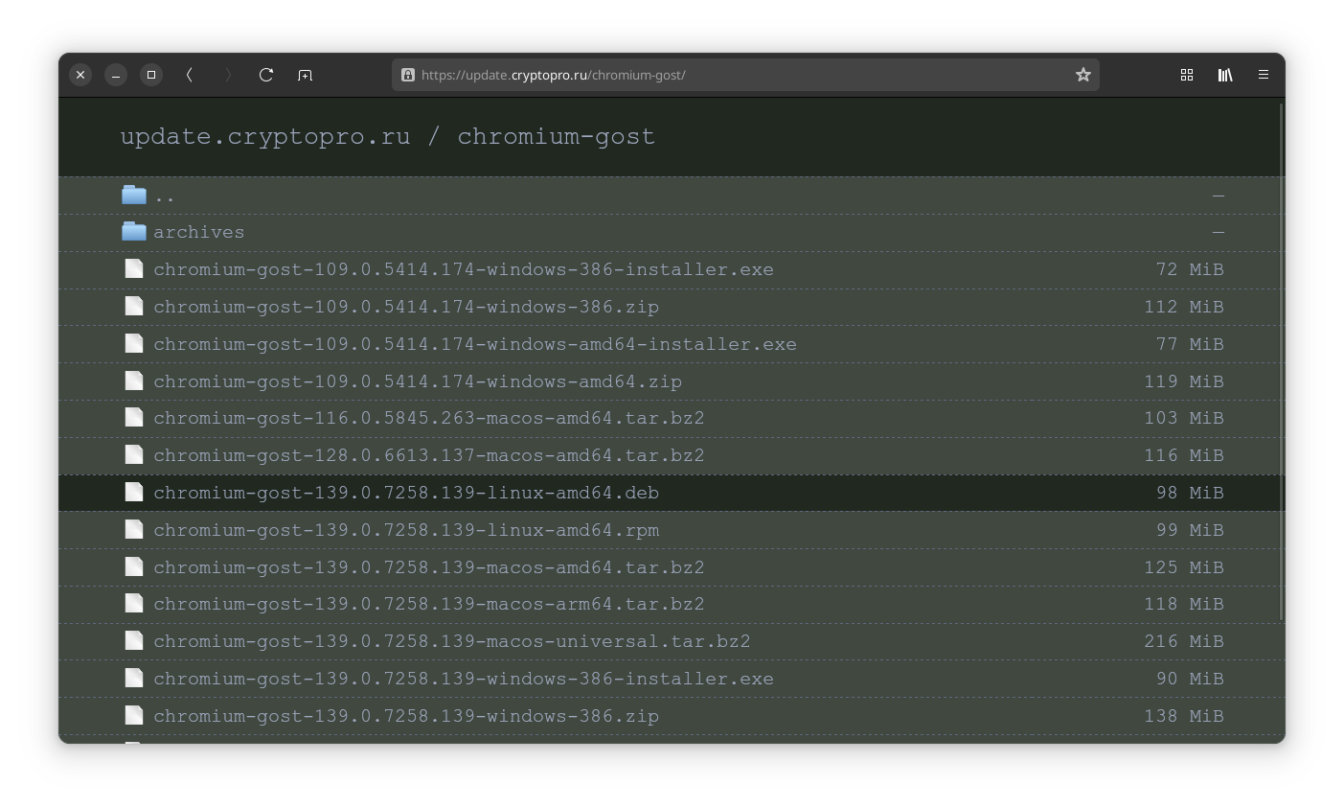The image size is (1344, 808).
Task: Click the 125 MiB size value
Action: pyautogui.click(x=1184, y=567)
